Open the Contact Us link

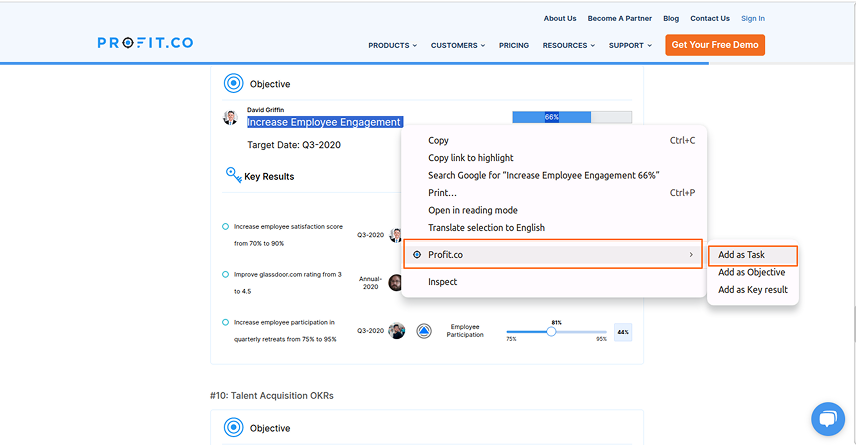[710, 19]
